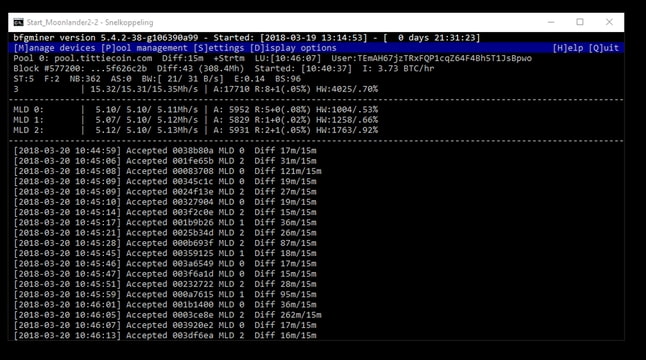Click the bfgminer version 5.4.2-38-g106390a99 text
The width and height of the screenshot is (646, 360).
(x=105, y=37)
